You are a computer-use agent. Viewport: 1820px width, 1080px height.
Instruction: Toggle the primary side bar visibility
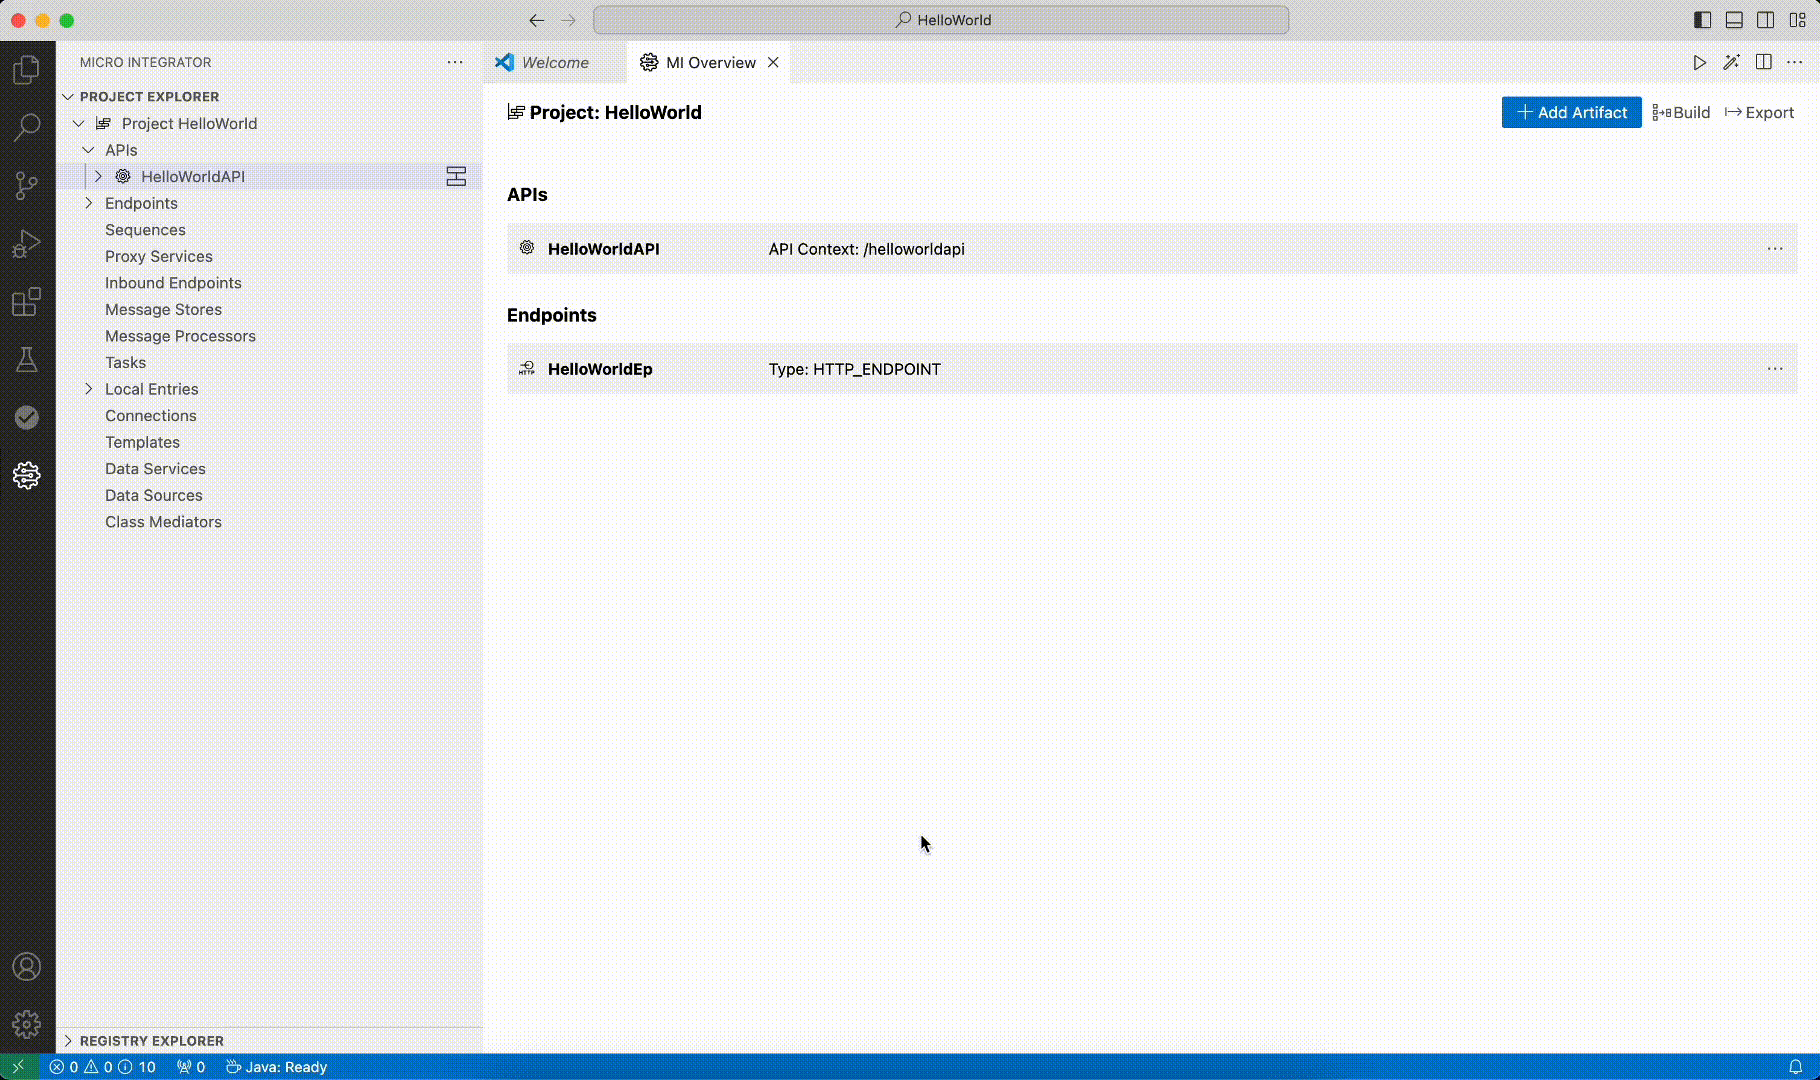[x=1702, y=20]
